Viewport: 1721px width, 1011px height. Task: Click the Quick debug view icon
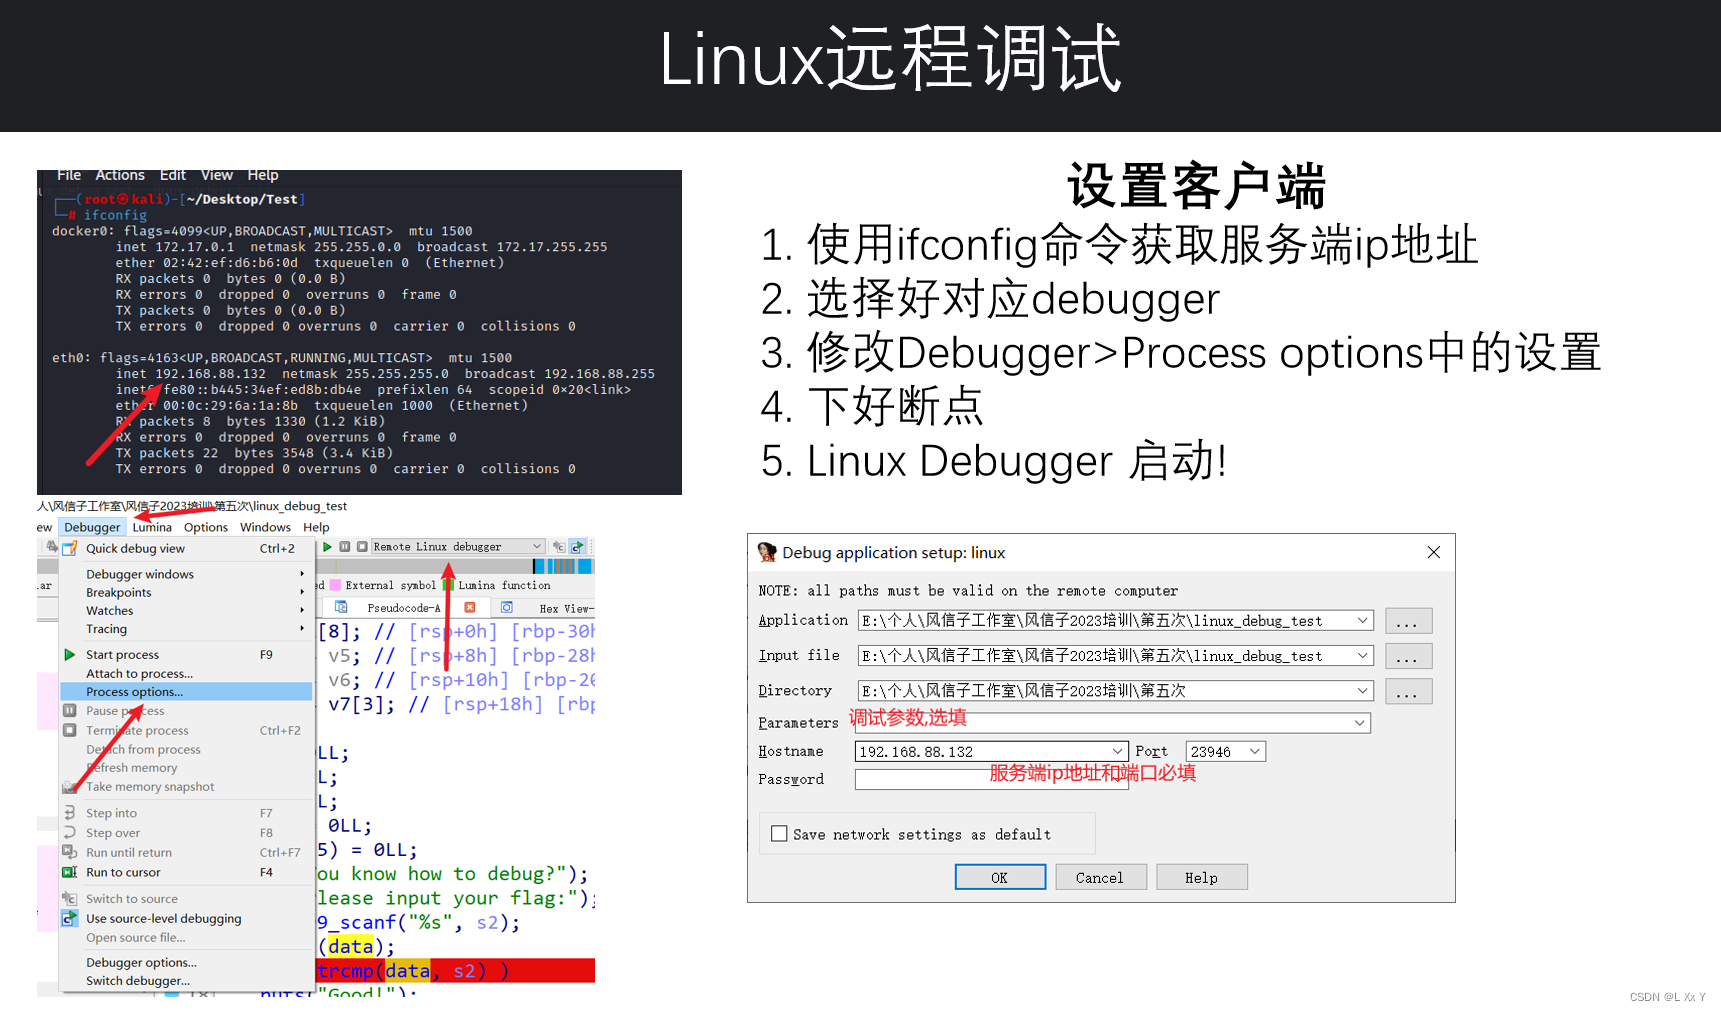70,548
